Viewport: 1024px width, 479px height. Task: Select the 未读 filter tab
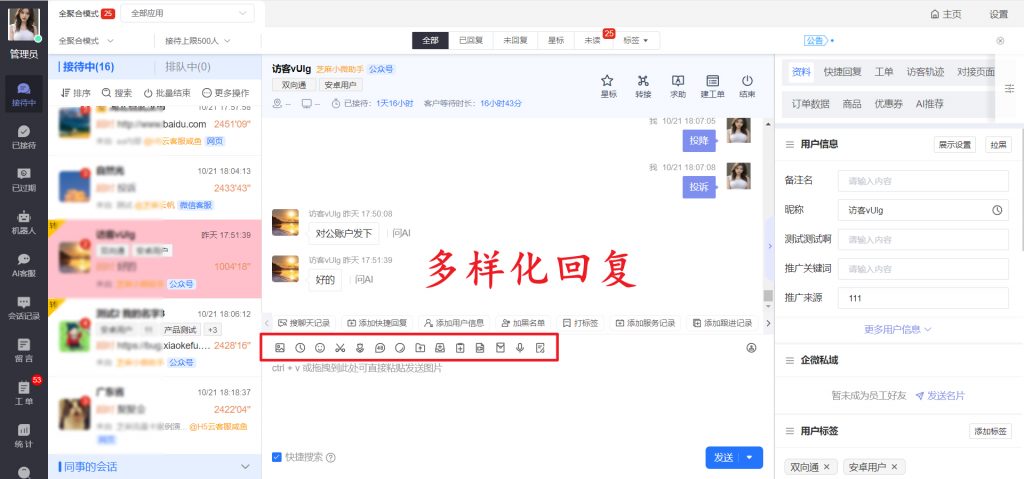594,40
